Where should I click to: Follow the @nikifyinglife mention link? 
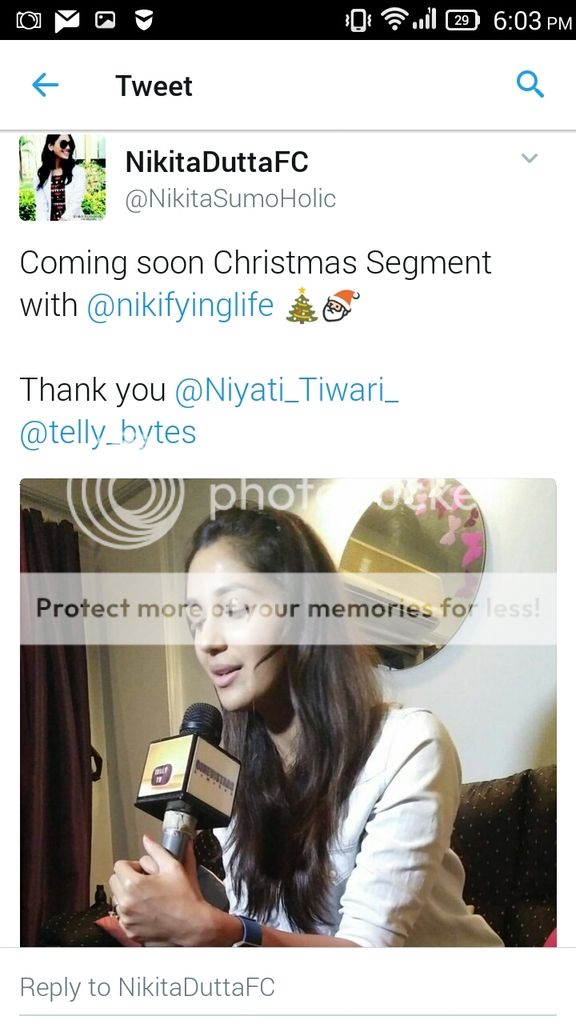(x=180, y=306)
